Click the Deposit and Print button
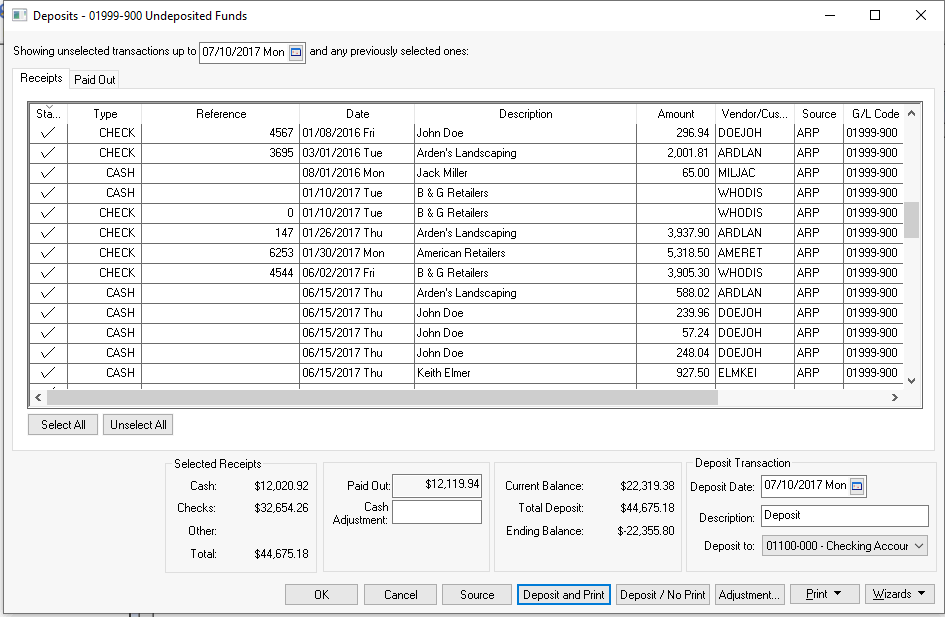The height and width of the screenshot is (617, 945). pos(564,594)
